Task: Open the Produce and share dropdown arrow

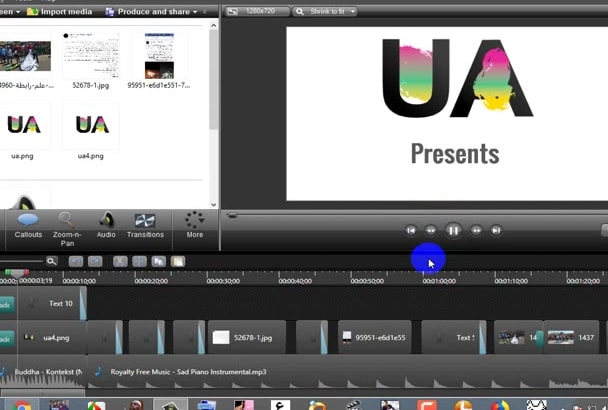Action: [x=195, y=12]
